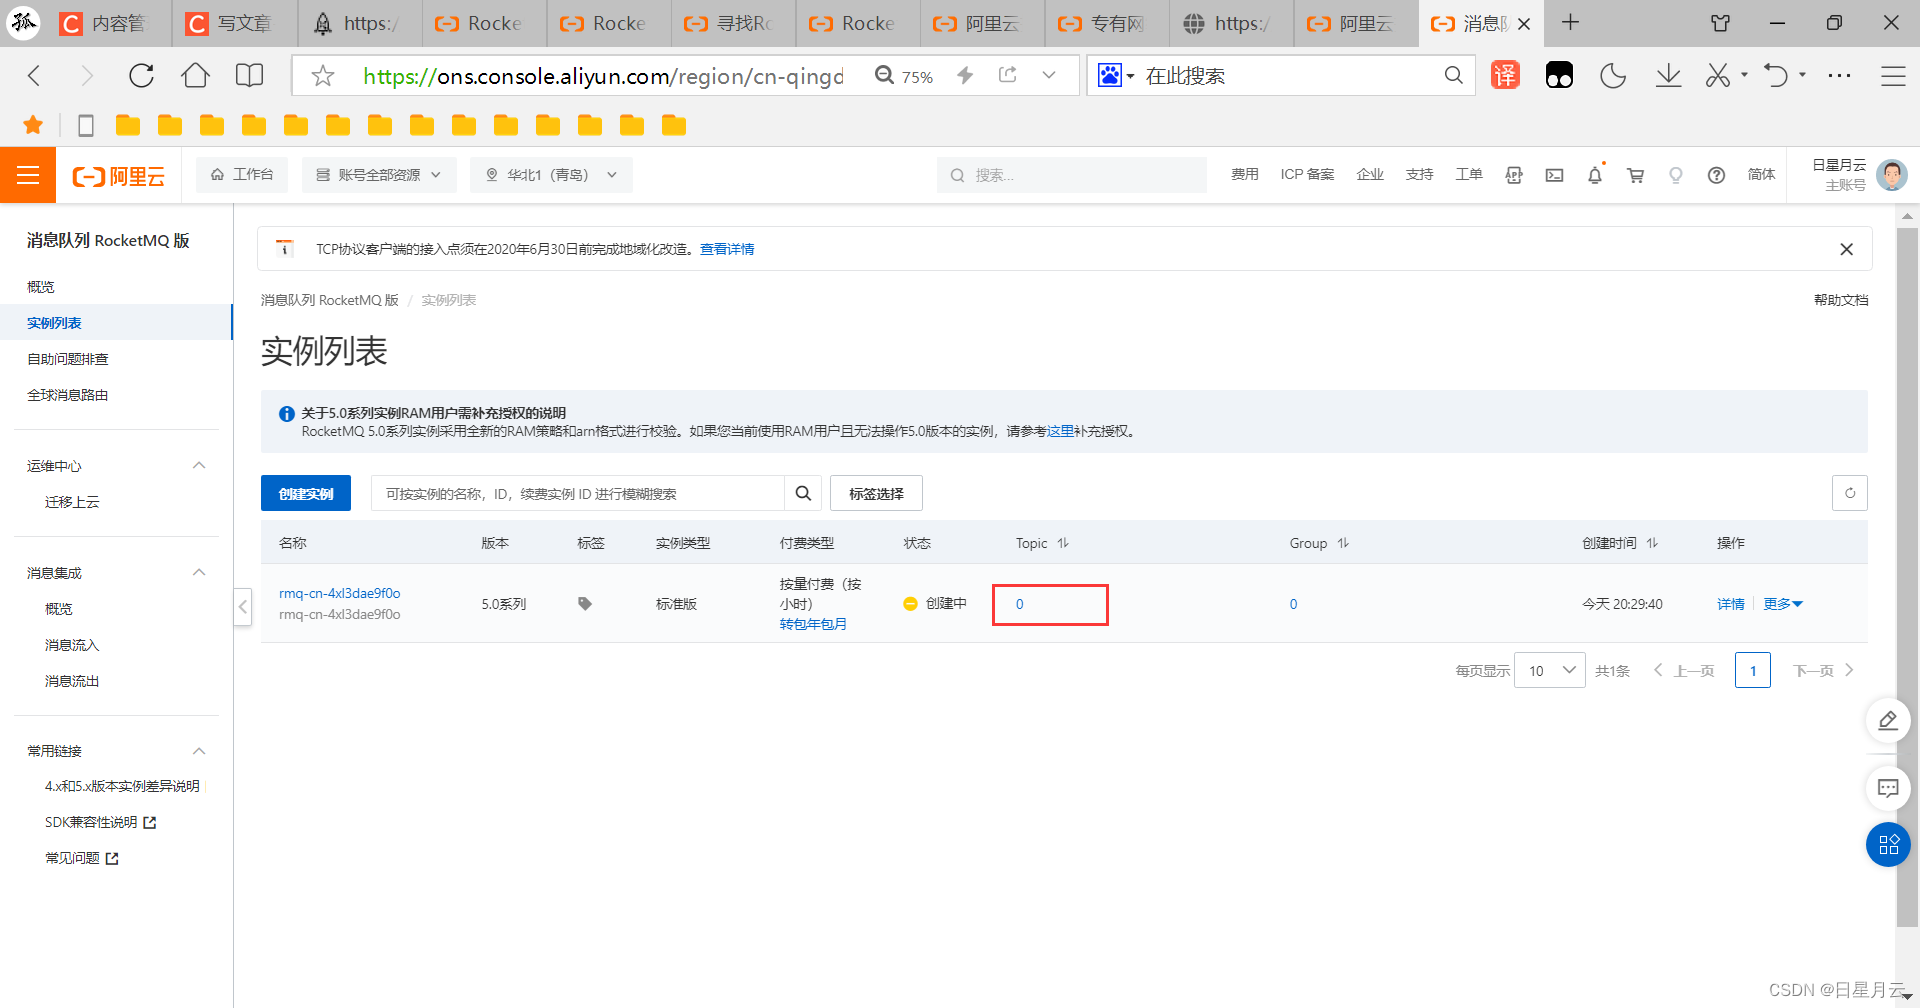This screenshot has width=1920, height=1008.
Task: Open the floating edit feedback icon
Action: click(1888, 720)
